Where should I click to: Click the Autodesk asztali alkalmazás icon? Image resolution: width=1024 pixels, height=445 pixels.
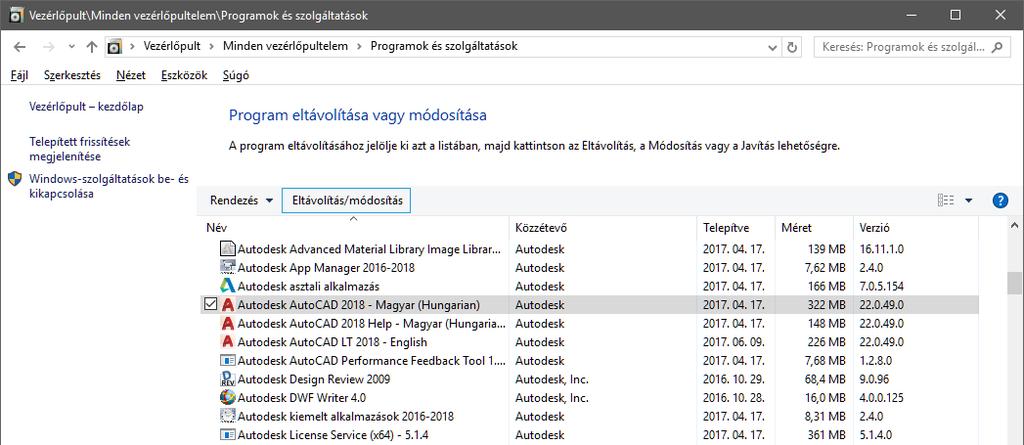(x=227, y=286)
